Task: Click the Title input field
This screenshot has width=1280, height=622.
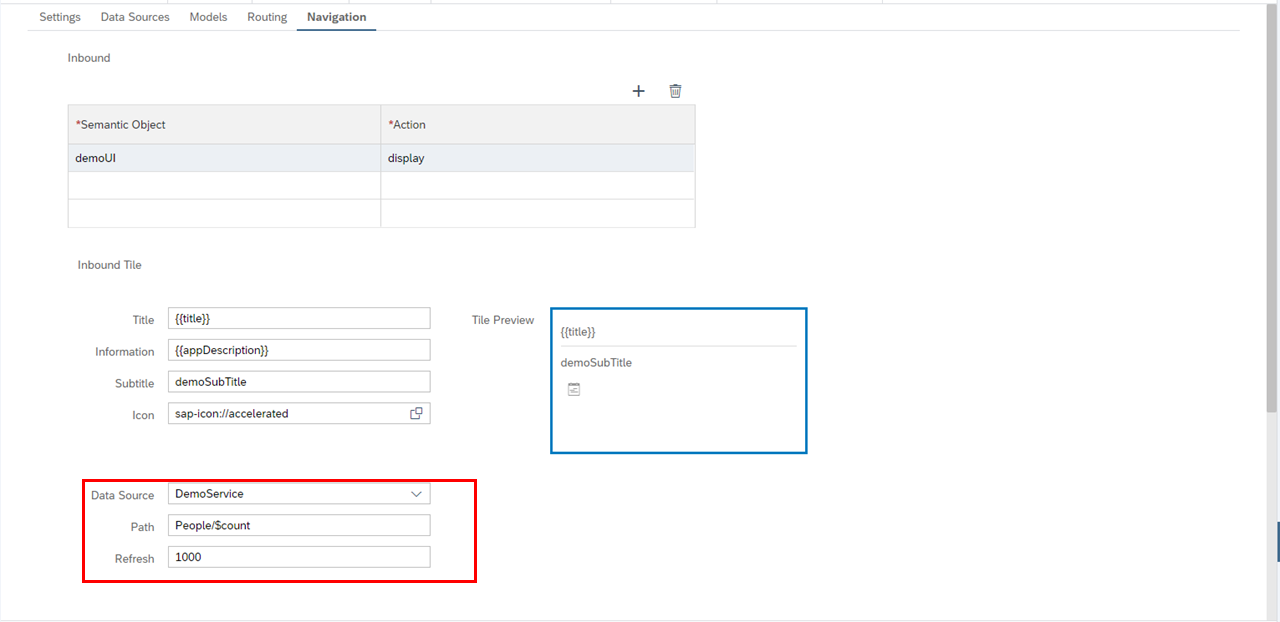Action: (x=299, y=318)
